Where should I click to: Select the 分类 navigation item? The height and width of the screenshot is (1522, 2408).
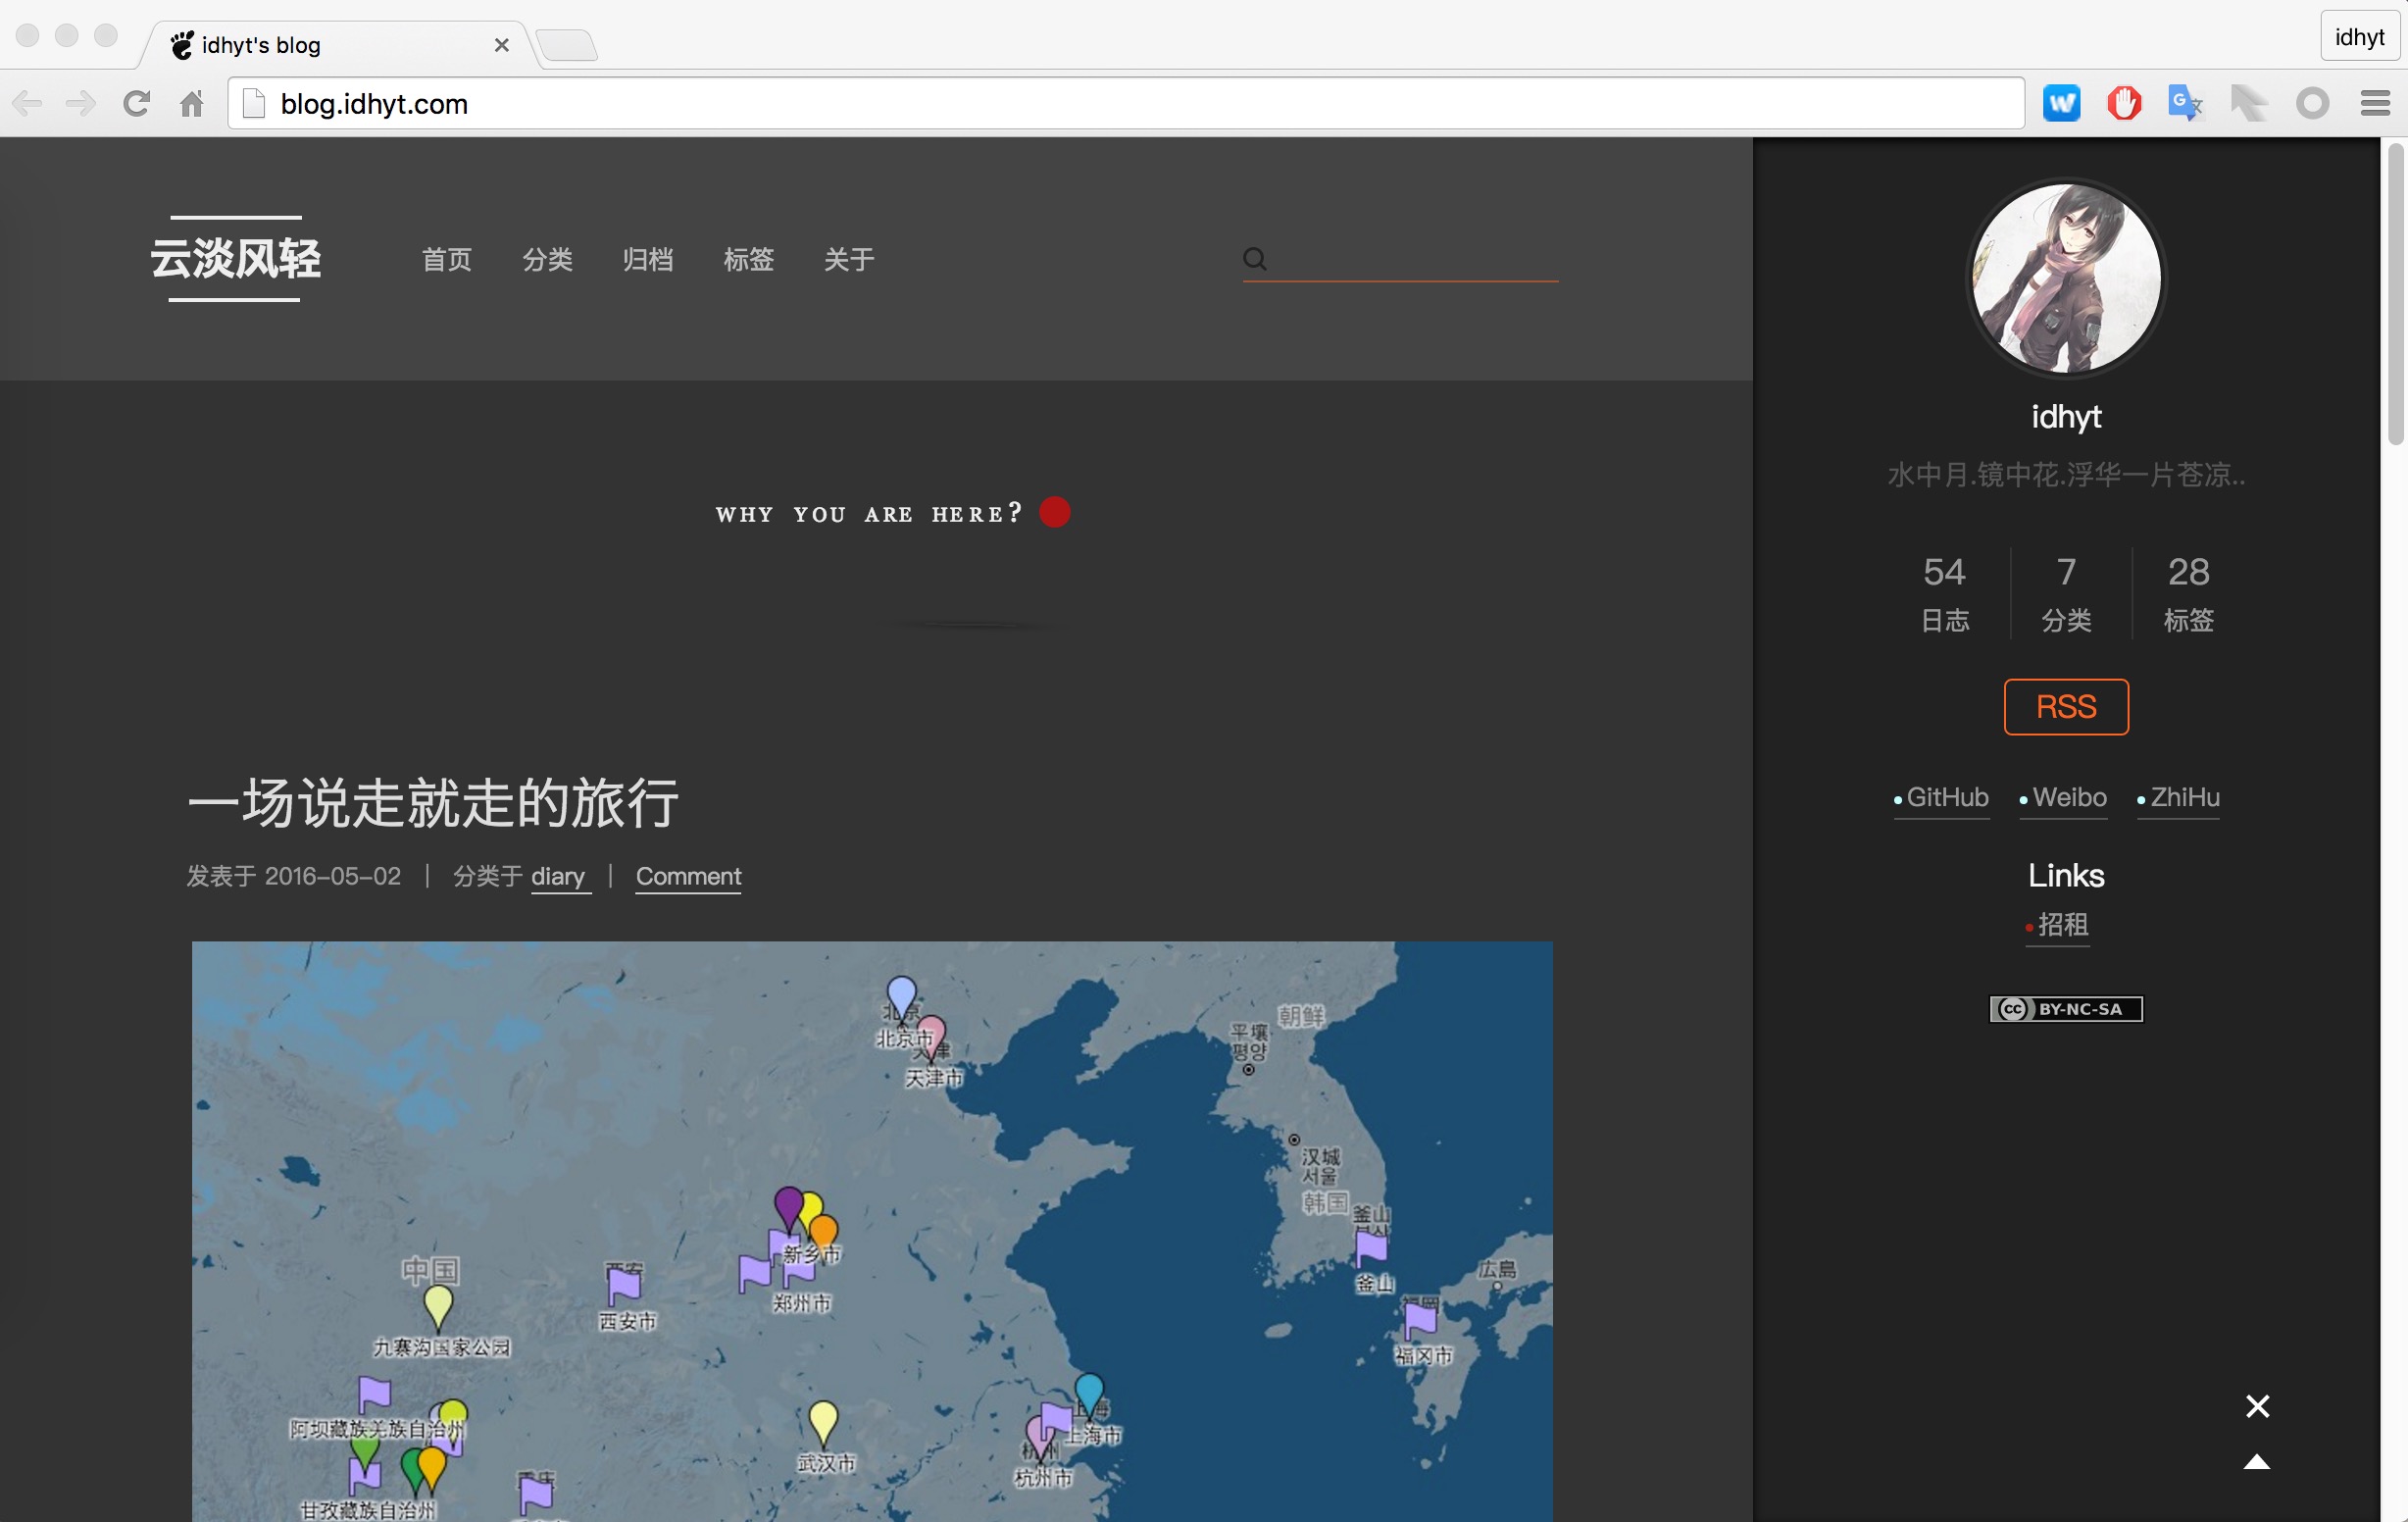click(547, 260)
